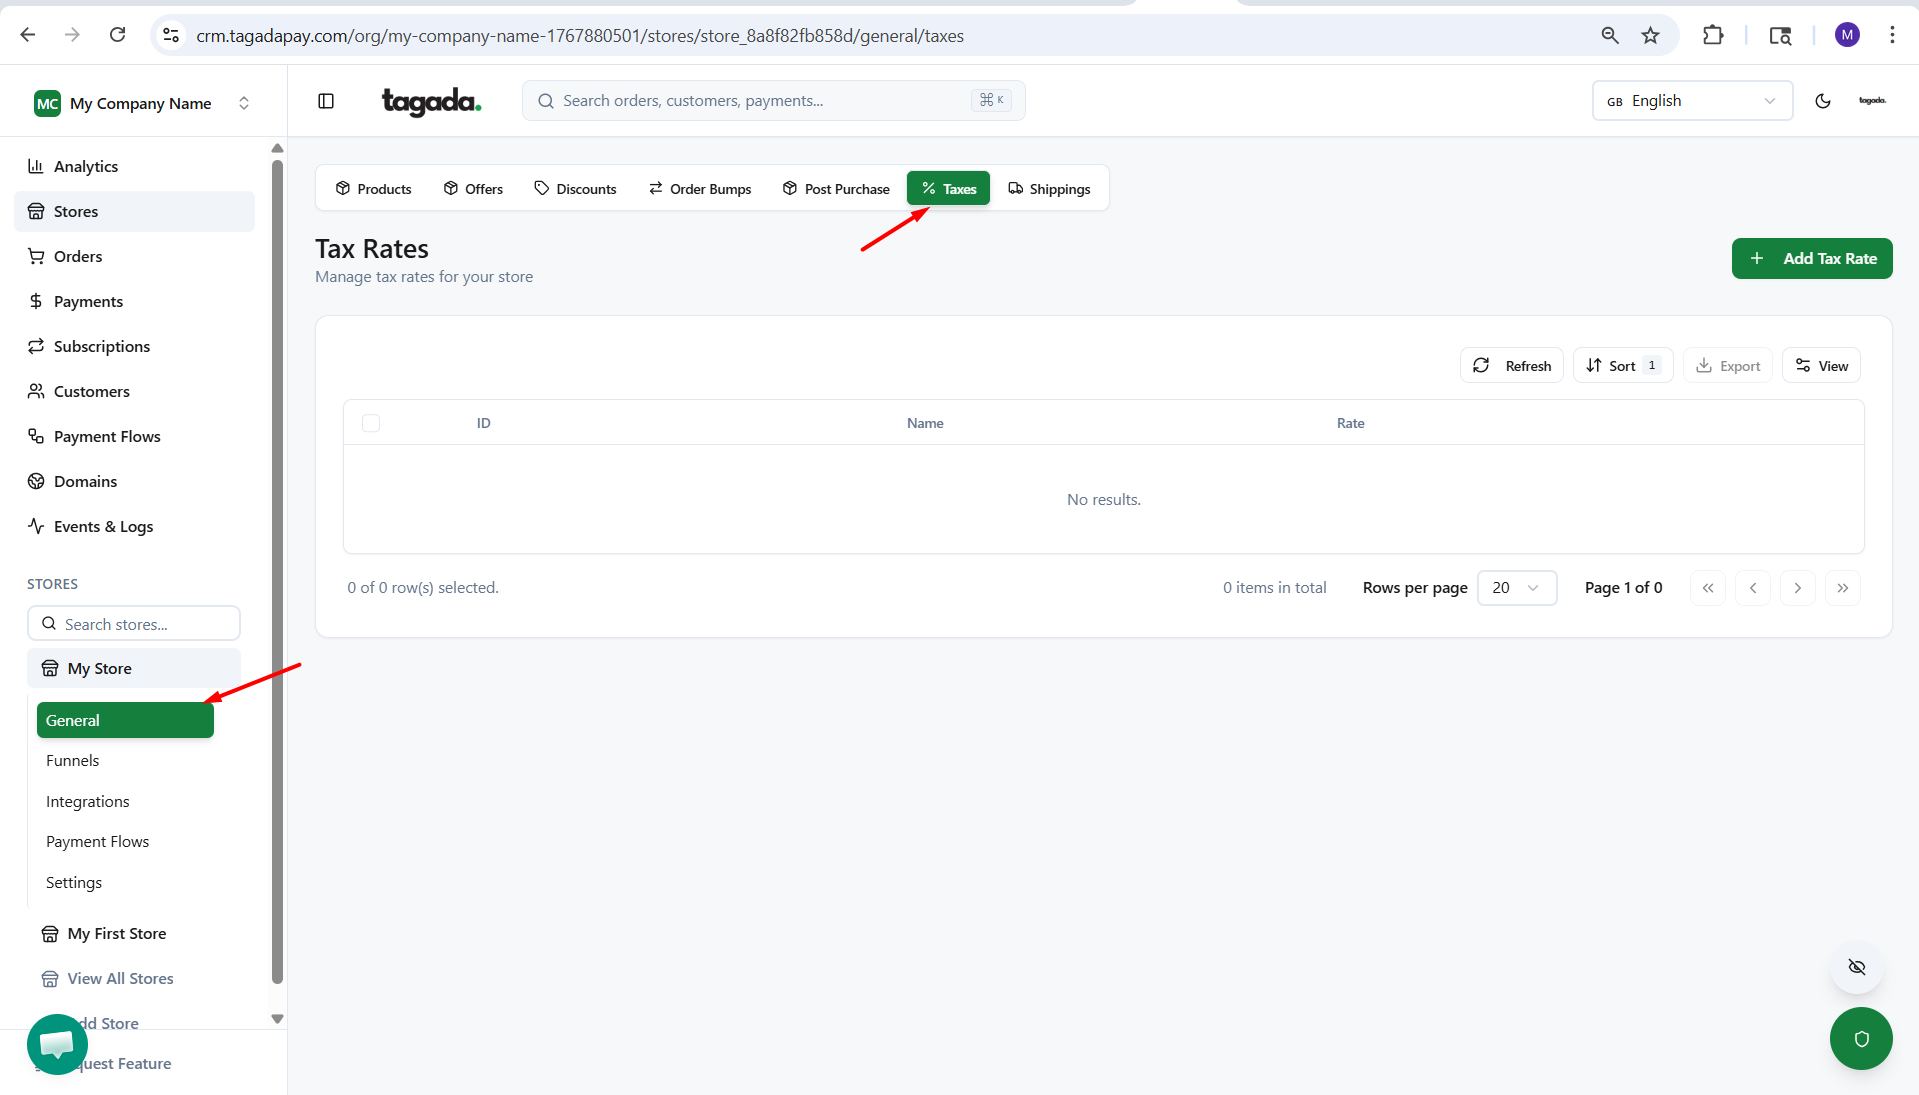Tick the select-all checkbox in table header
1919x1095 pixels.
371,423
